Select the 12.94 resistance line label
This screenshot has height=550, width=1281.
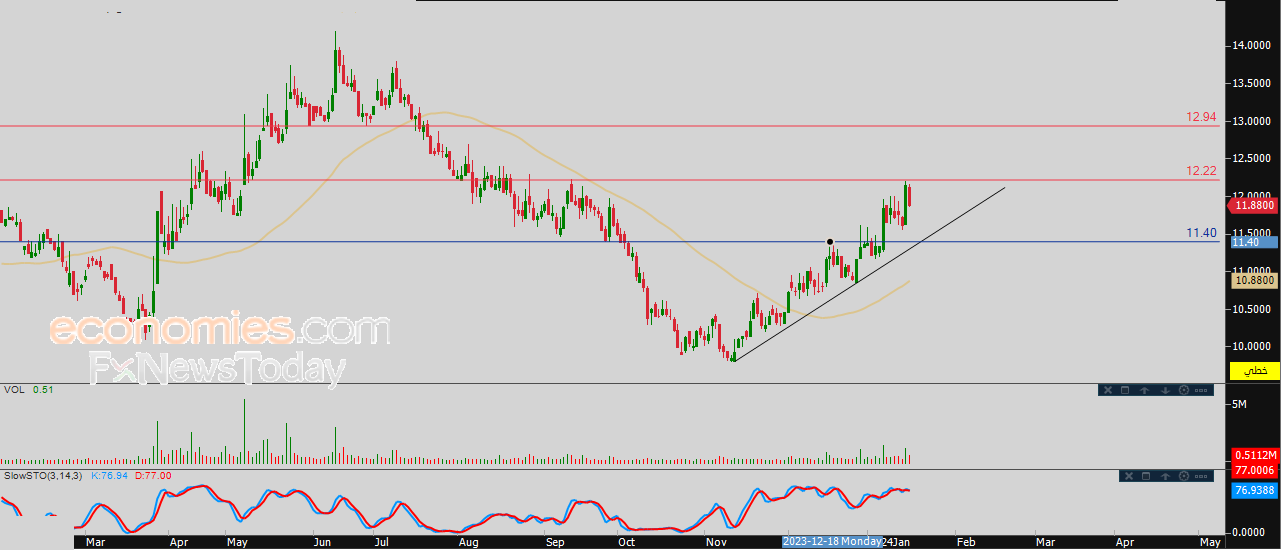coord(1201,117)
